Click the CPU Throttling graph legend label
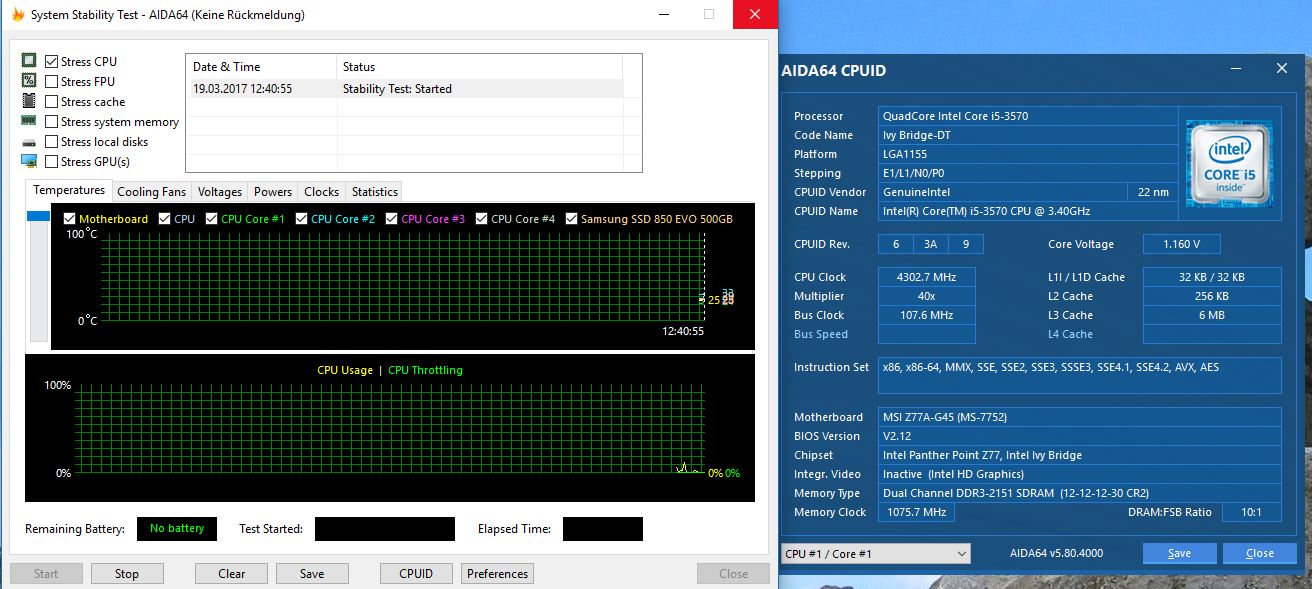This screenshot has height=589, width=1312. (x=425, y=370)
